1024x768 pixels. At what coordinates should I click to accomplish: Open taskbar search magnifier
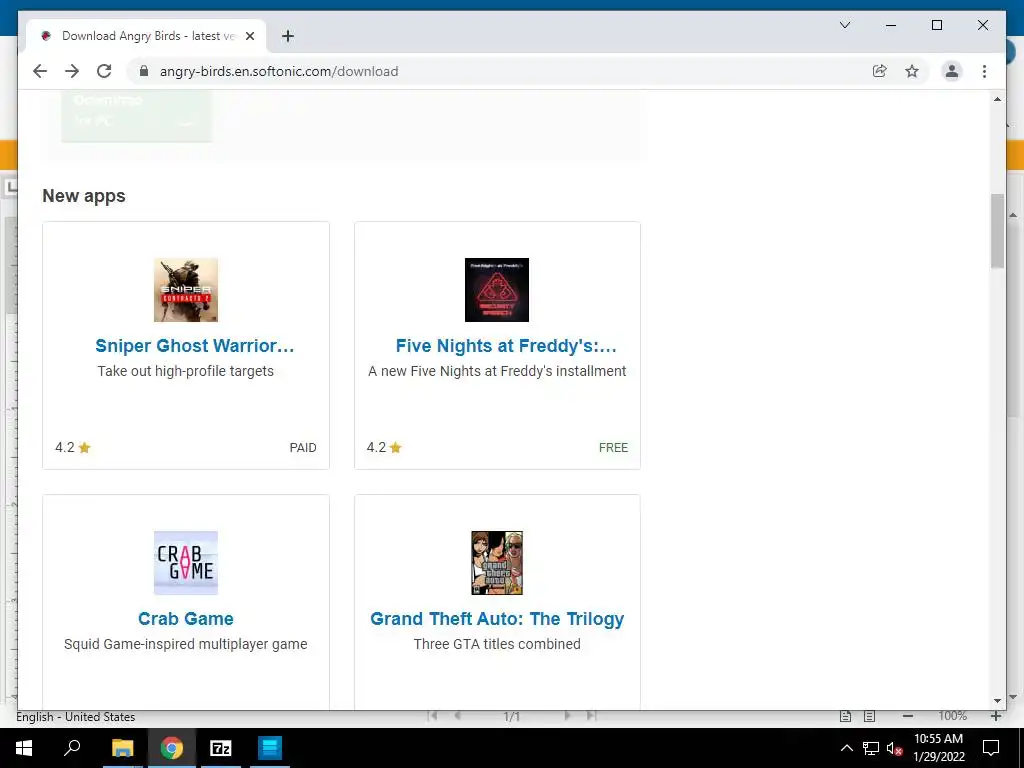click(x=72, y=748)
